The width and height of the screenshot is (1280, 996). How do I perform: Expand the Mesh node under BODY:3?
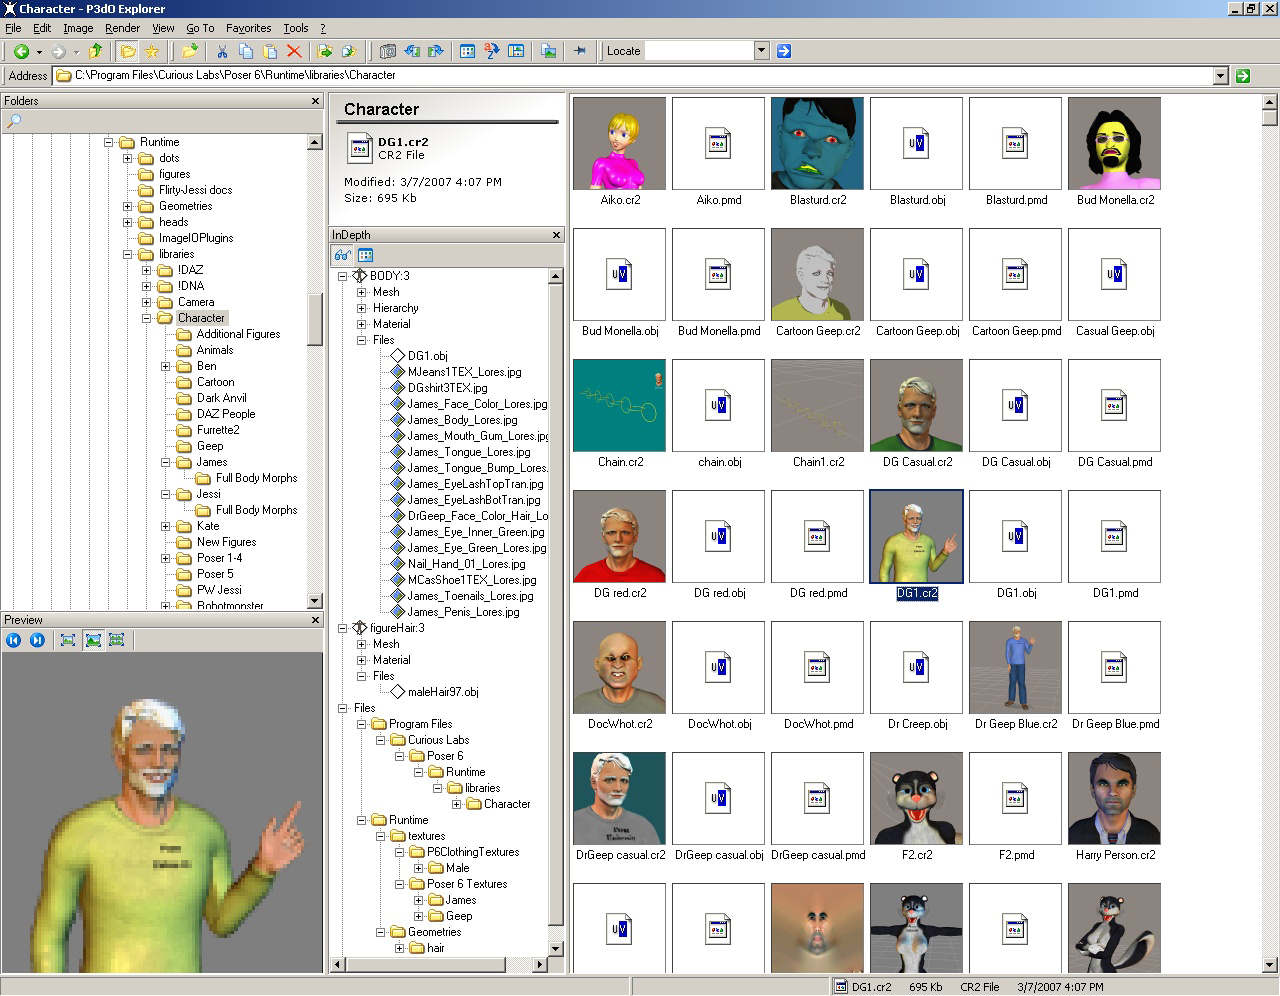click(361, 292)
